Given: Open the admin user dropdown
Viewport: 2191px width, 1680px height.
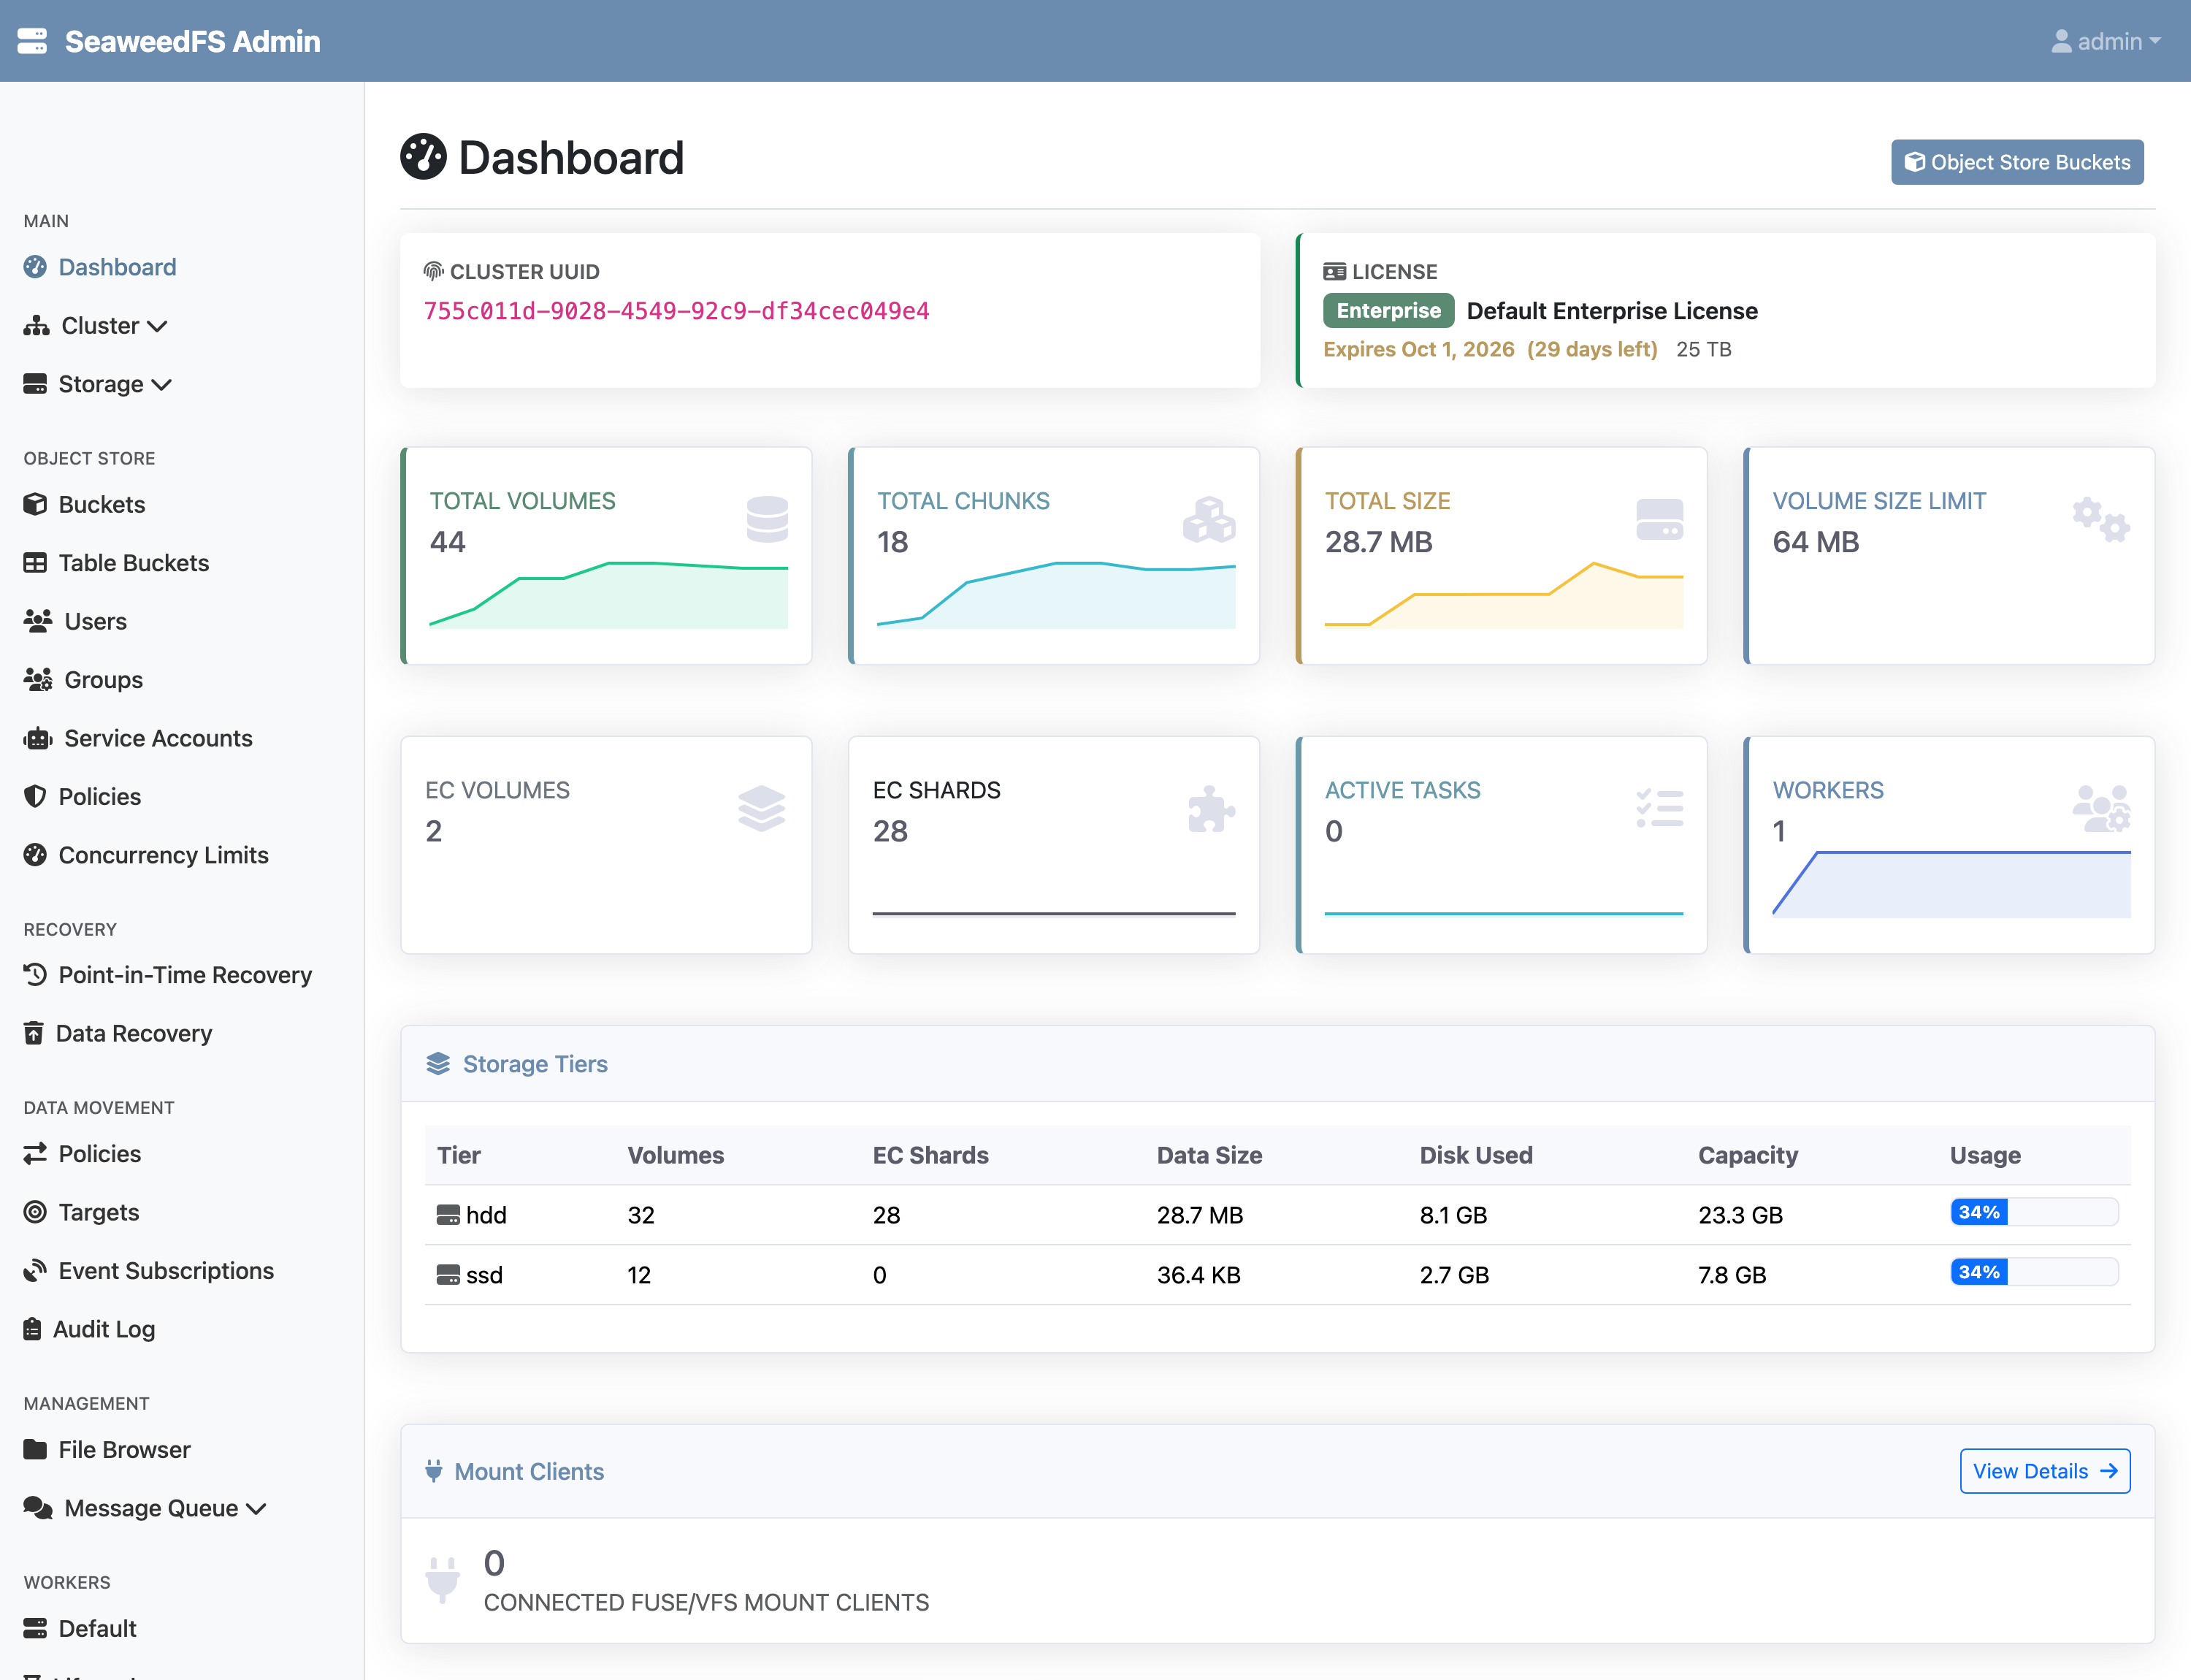Looking at the screenshot, I should pyautogui.click(x=2106, y=41).
